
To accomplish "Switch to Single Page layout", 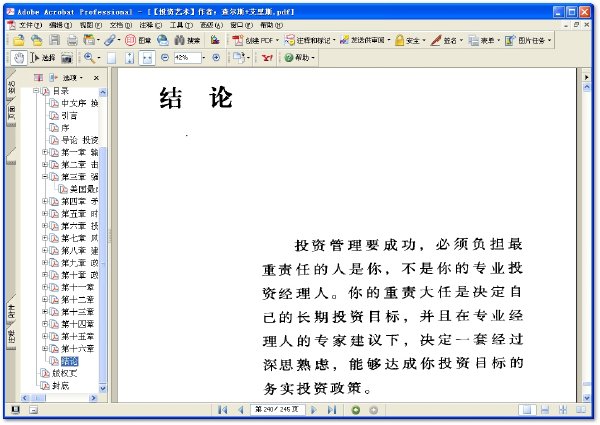I will click(527, 410).
